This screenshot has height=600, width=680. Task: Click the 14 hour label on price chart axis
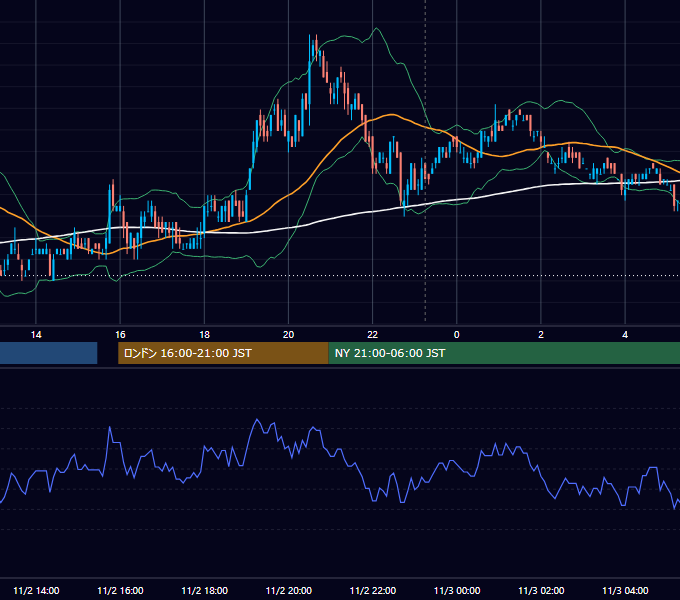pos(36,335)
